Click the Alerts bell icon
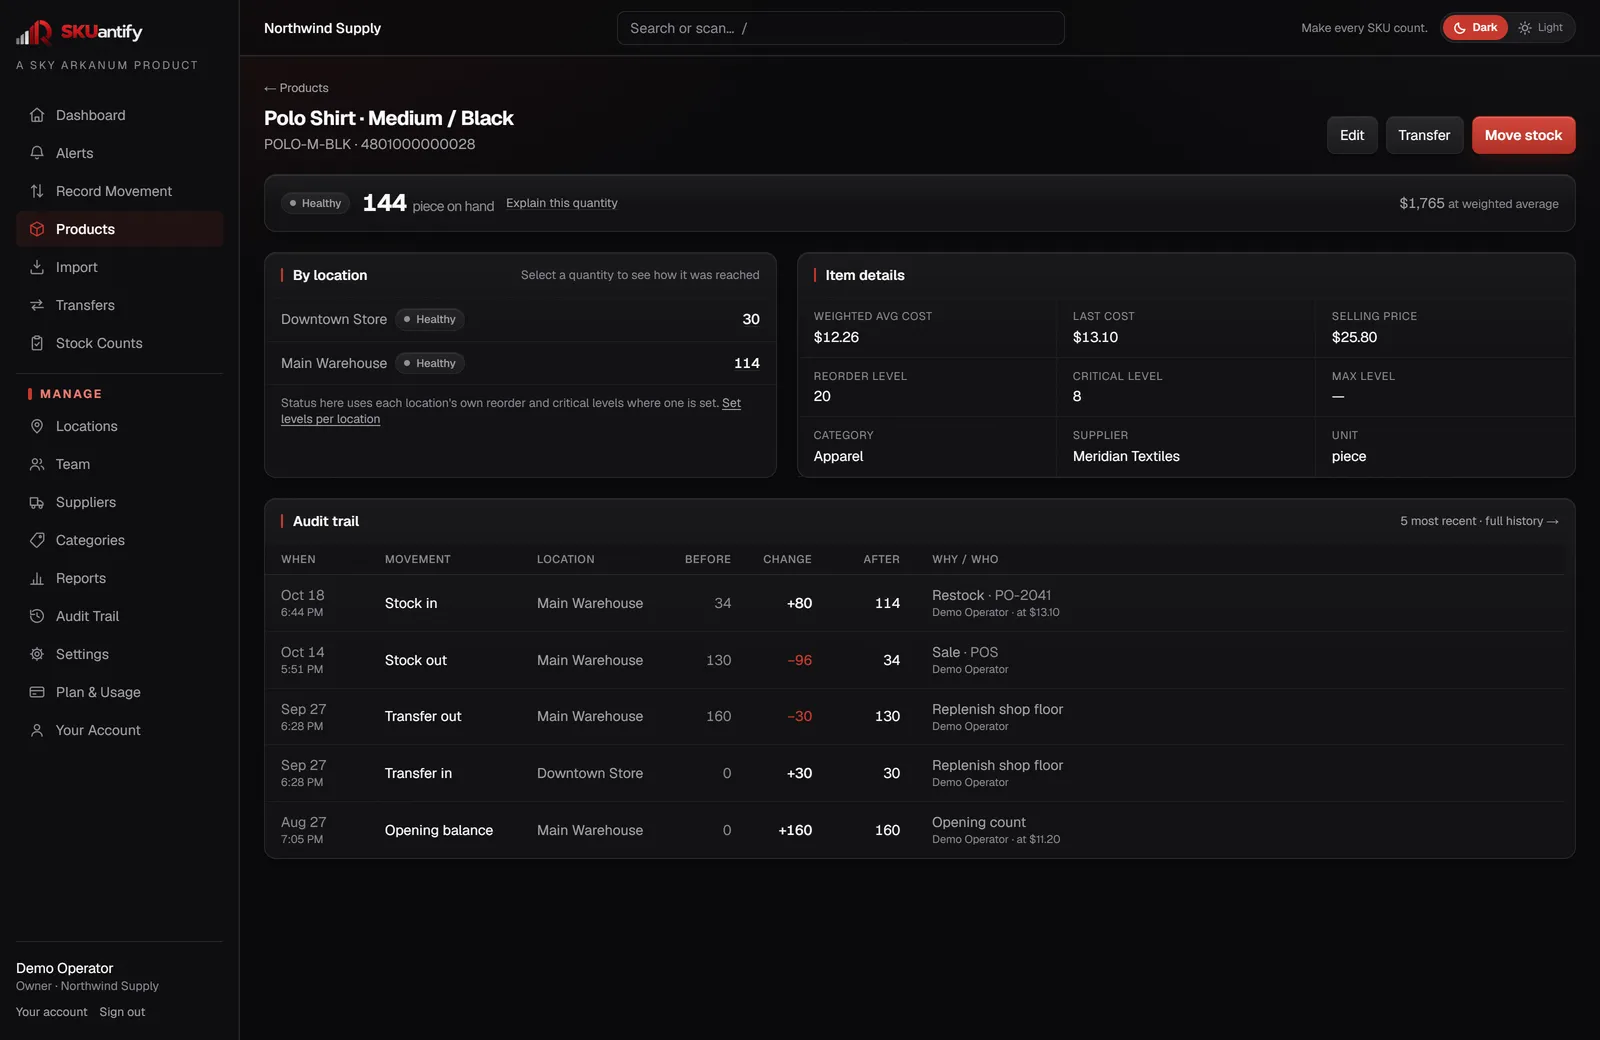The width and height of the screenshot is (1600, 1040). click(x=37, y=153)
